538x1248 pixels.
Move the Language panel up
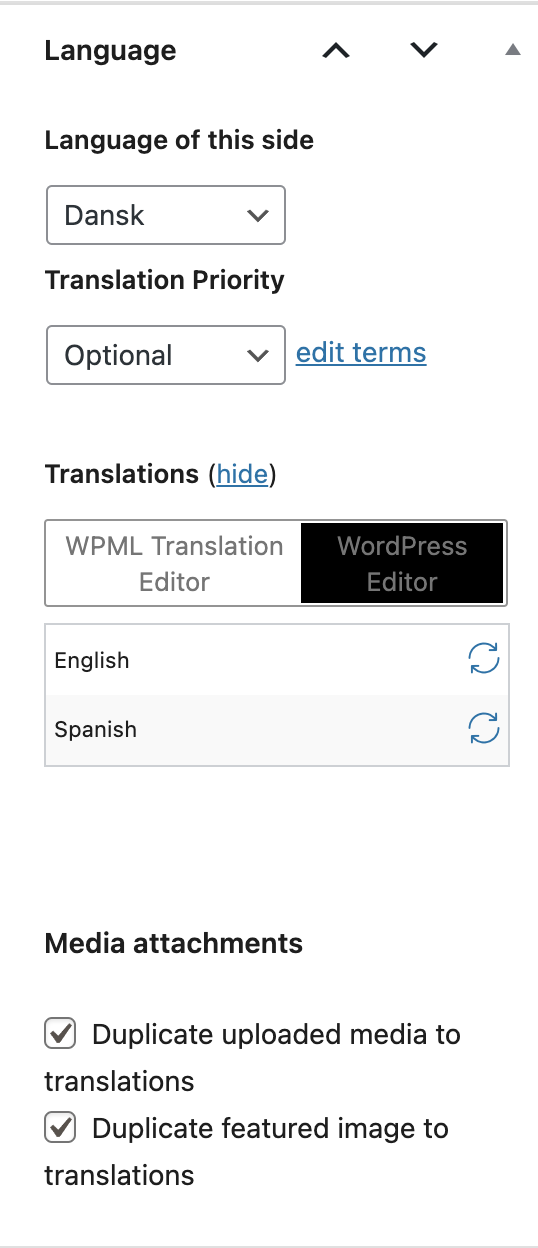[336, 50]
